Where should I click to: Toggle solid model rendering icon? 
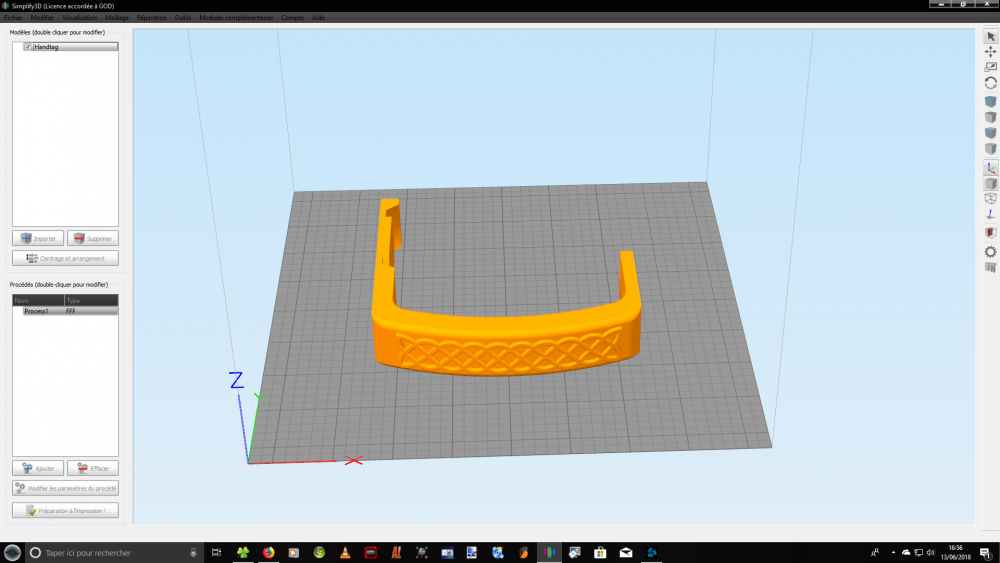[x=990, y=184]
